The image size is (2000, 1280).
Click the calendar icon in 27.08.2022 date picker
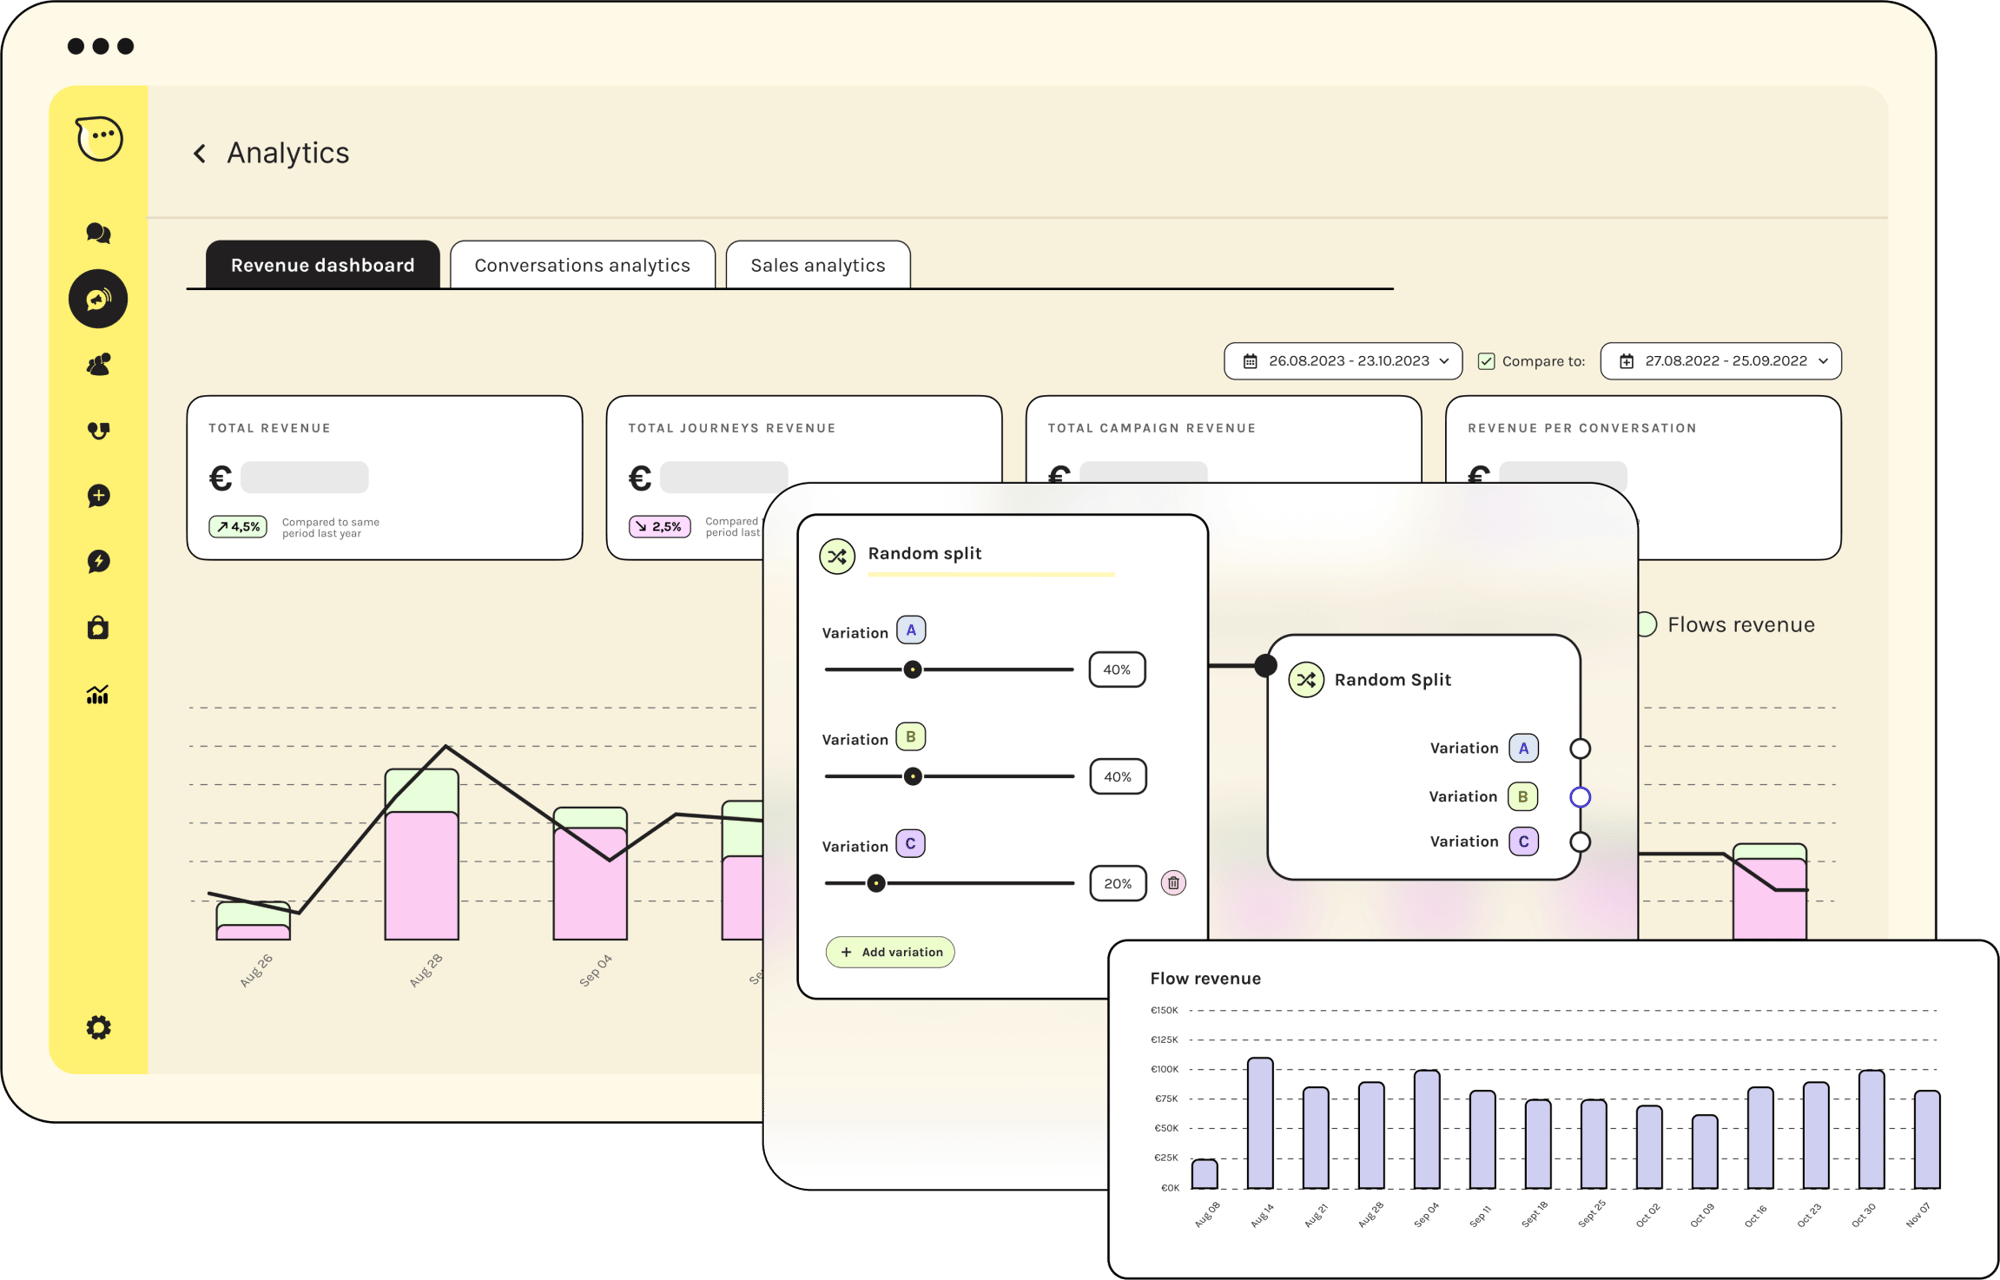click(1627, 361)
